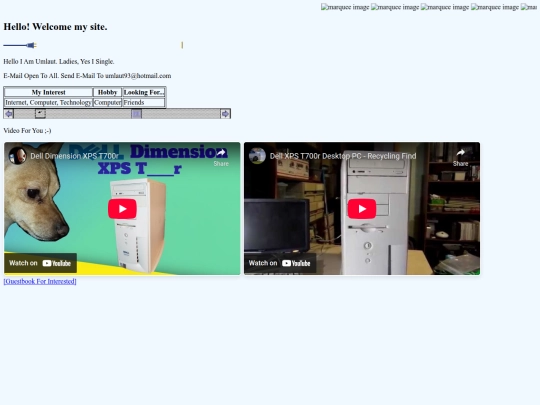Click the Hello! Welcome my site heading

pyautogui.click(x=55, y=27)
